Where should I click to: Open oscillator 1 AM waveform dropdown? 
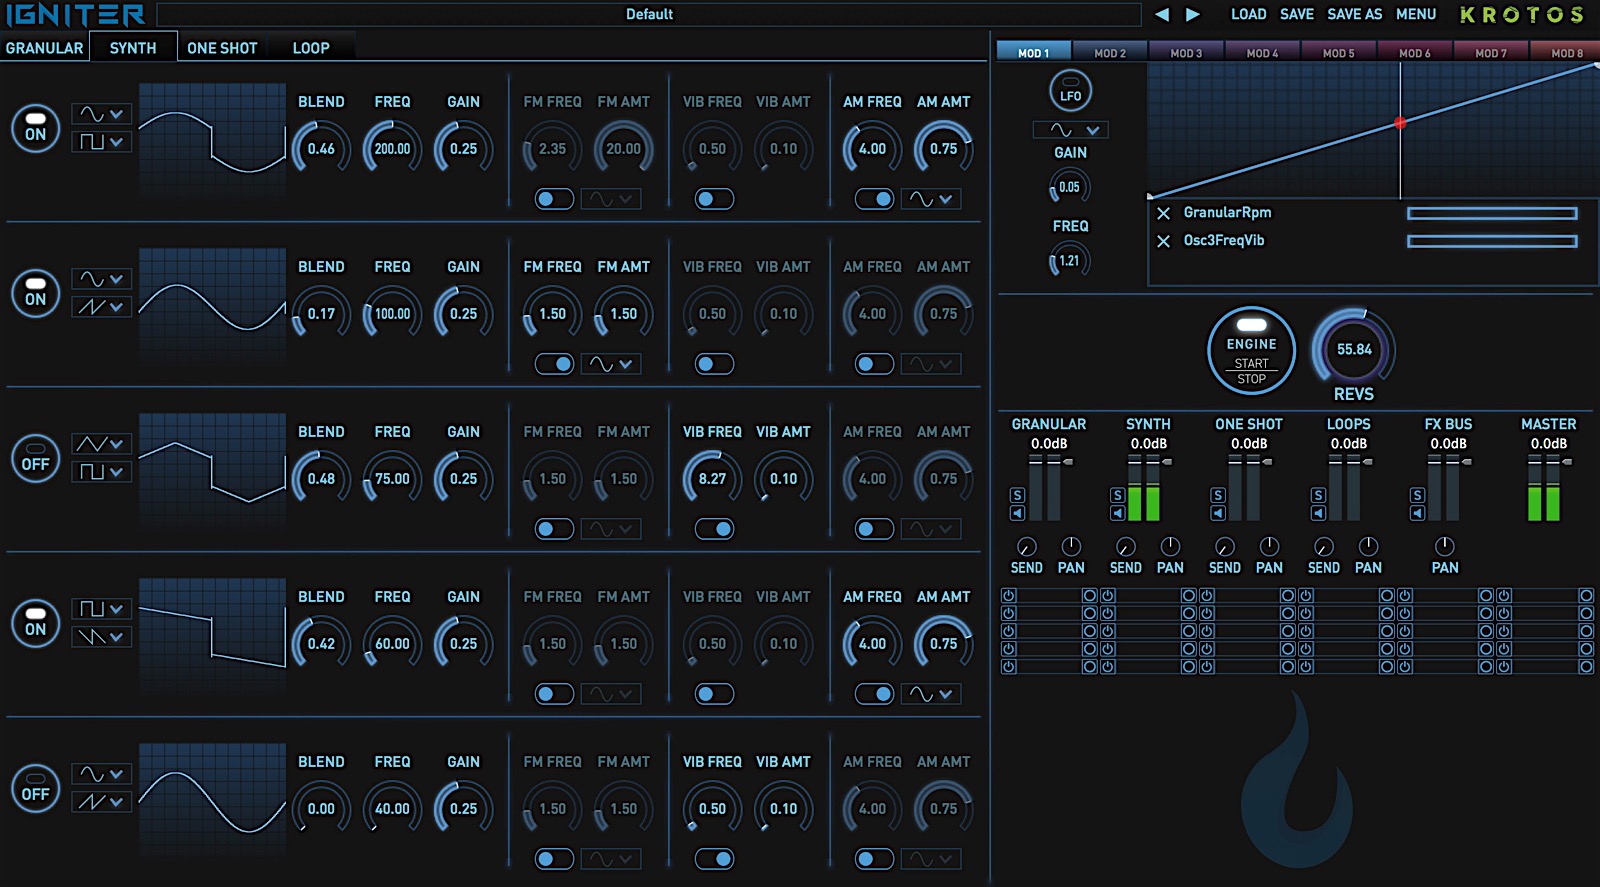click(x=931, y=199)
